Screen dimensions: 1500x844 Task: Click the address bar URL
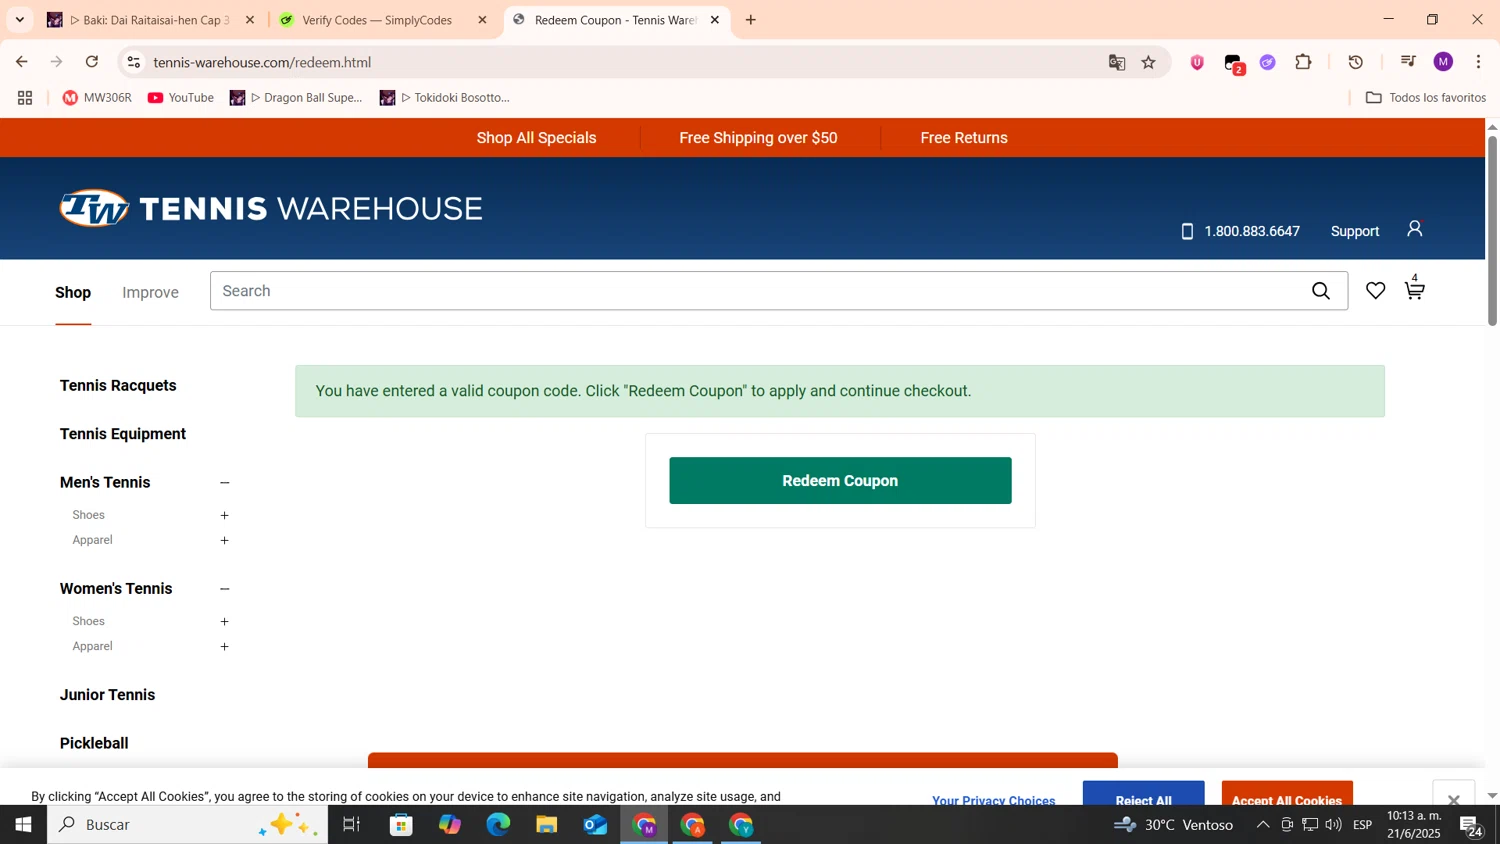262,62
